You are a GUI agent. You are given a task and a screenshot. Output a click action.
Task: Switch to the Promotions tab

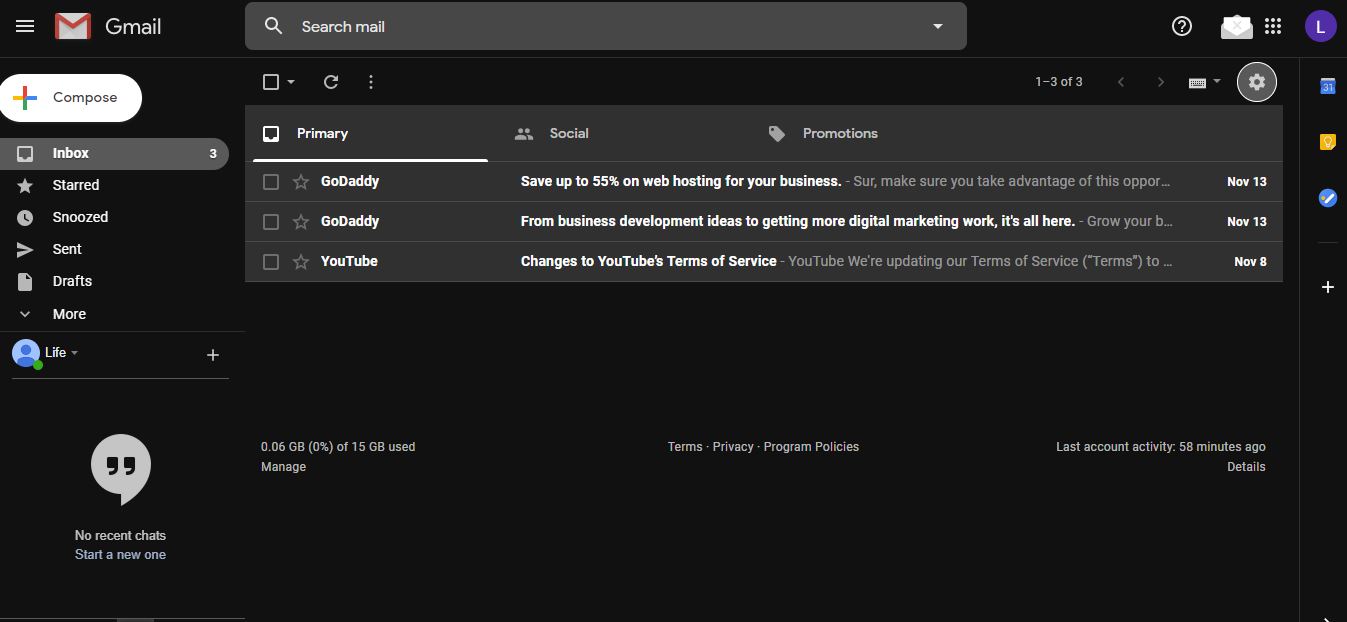839,134
